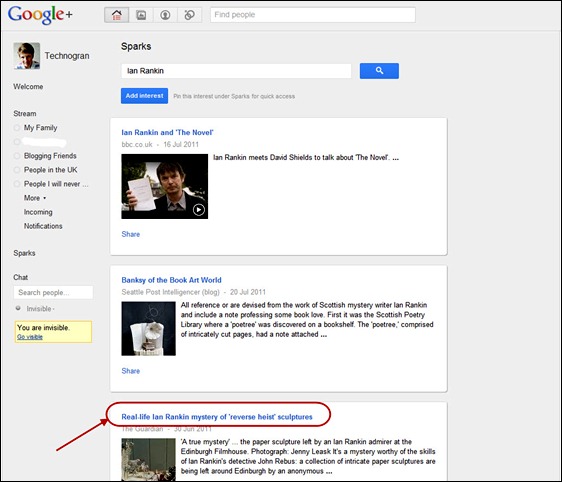
Task: Click the Sparks page heading
Action: coord(136,47)
